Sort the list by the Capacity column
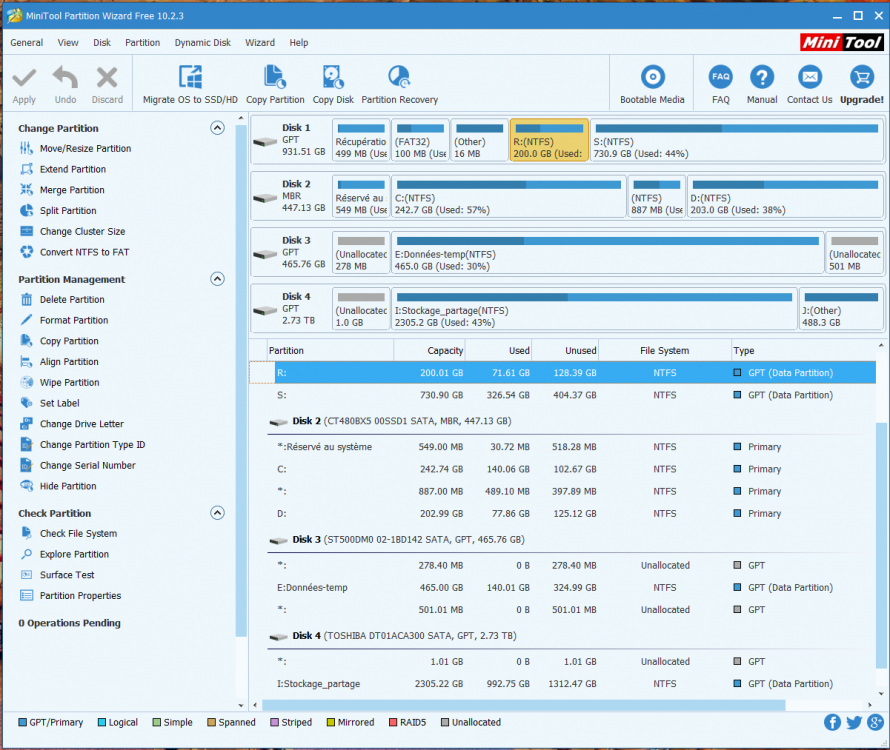Image resolution: width=890 pixels, height=750 pixels. [x=430, y=351]
